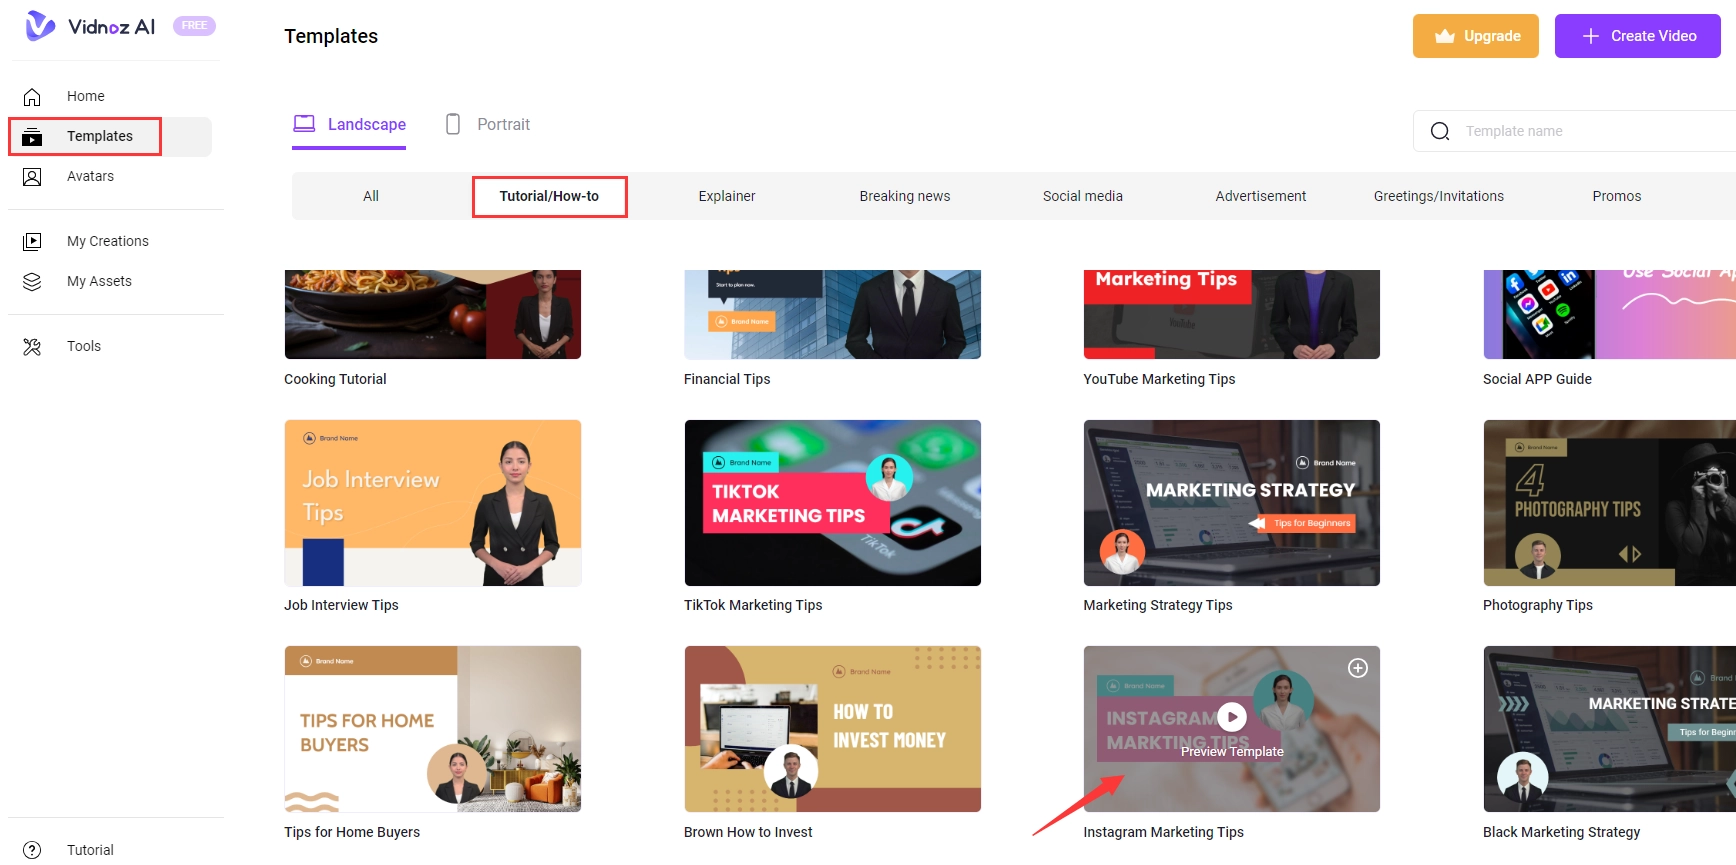The height and width of the screenshot is (865, 1736).
Task: Focus the Template name search field
Action: click(x=1590, y=131)
